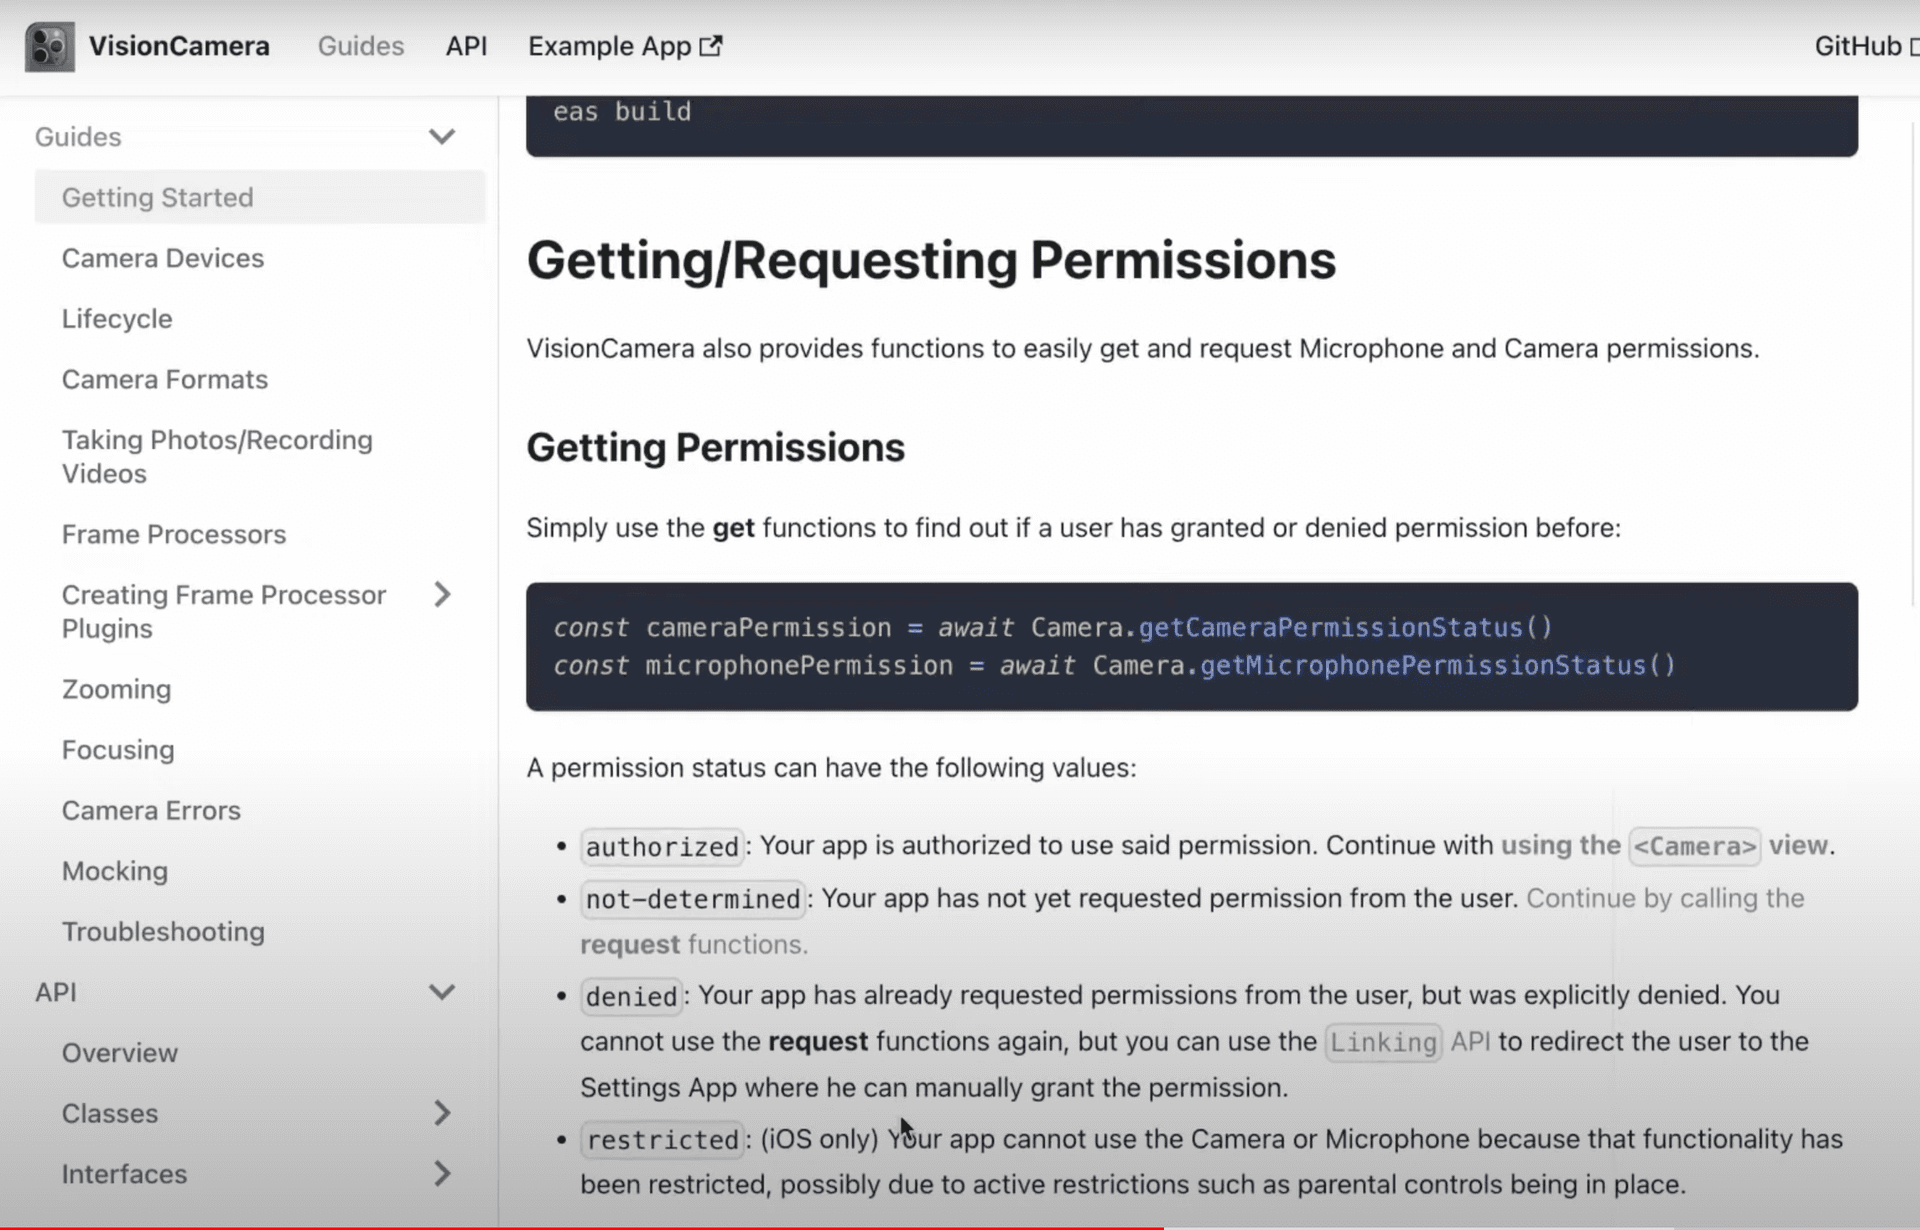Open the Troubleshooting page
Screen dimensions: 1920x1230
click(163, 932)
